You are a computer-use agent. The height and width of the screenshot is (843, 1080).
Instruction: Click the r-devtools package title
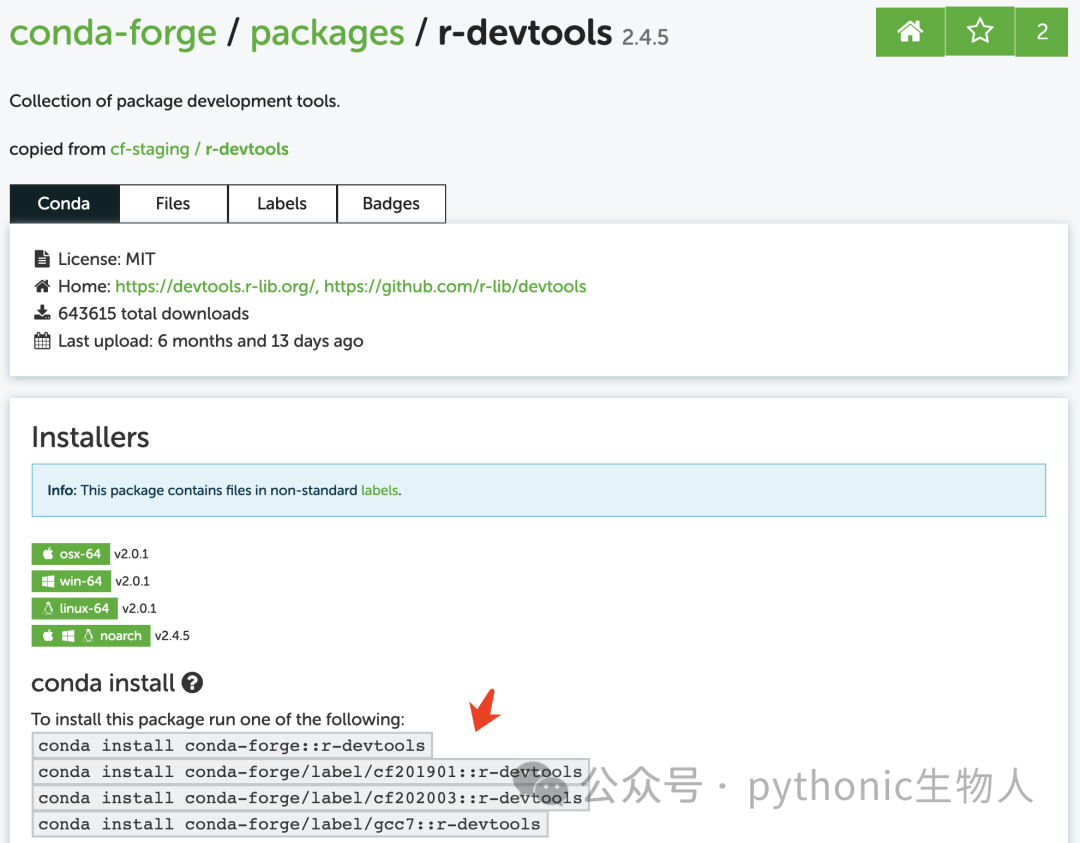(525, 32)
